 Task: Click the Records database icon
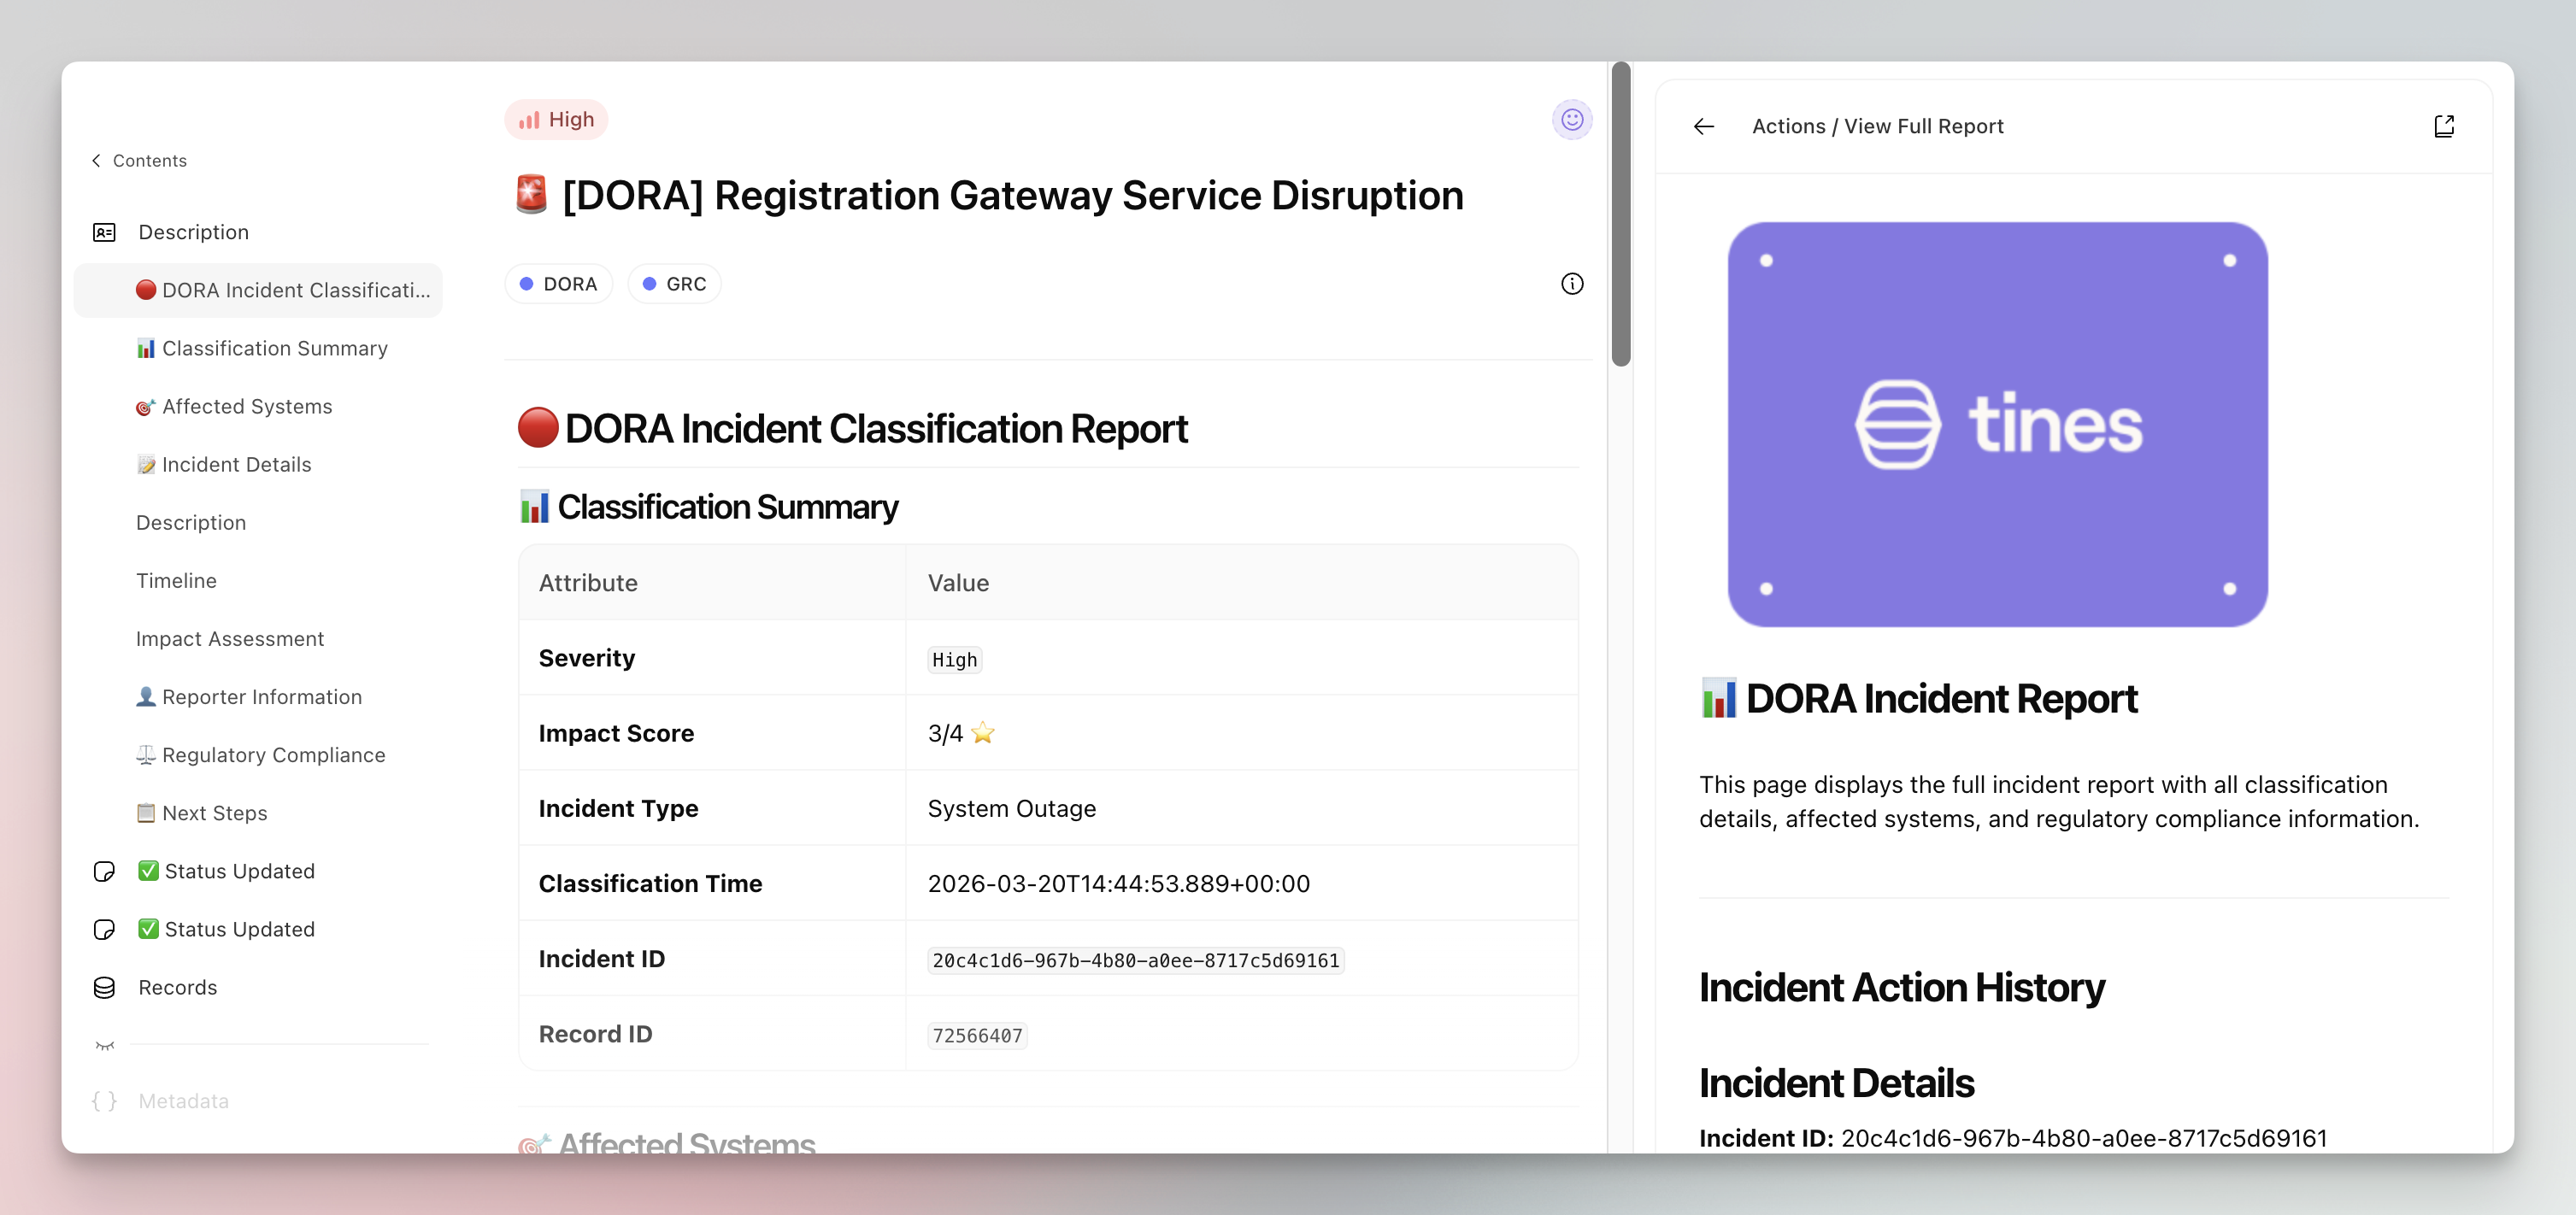(x=104, y=988)
